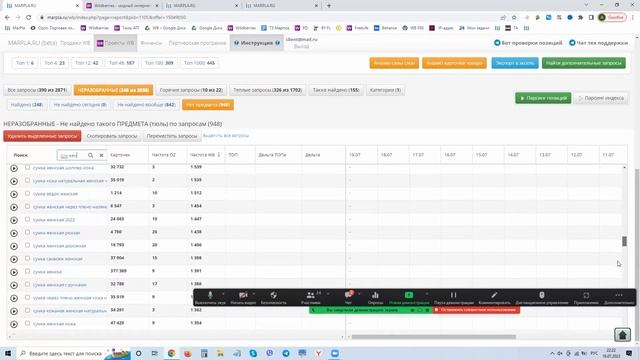Open Zoom app in Windows taskbar
Image resolution: width=640 pixels, height=360 pixels.
pos(335,353)
